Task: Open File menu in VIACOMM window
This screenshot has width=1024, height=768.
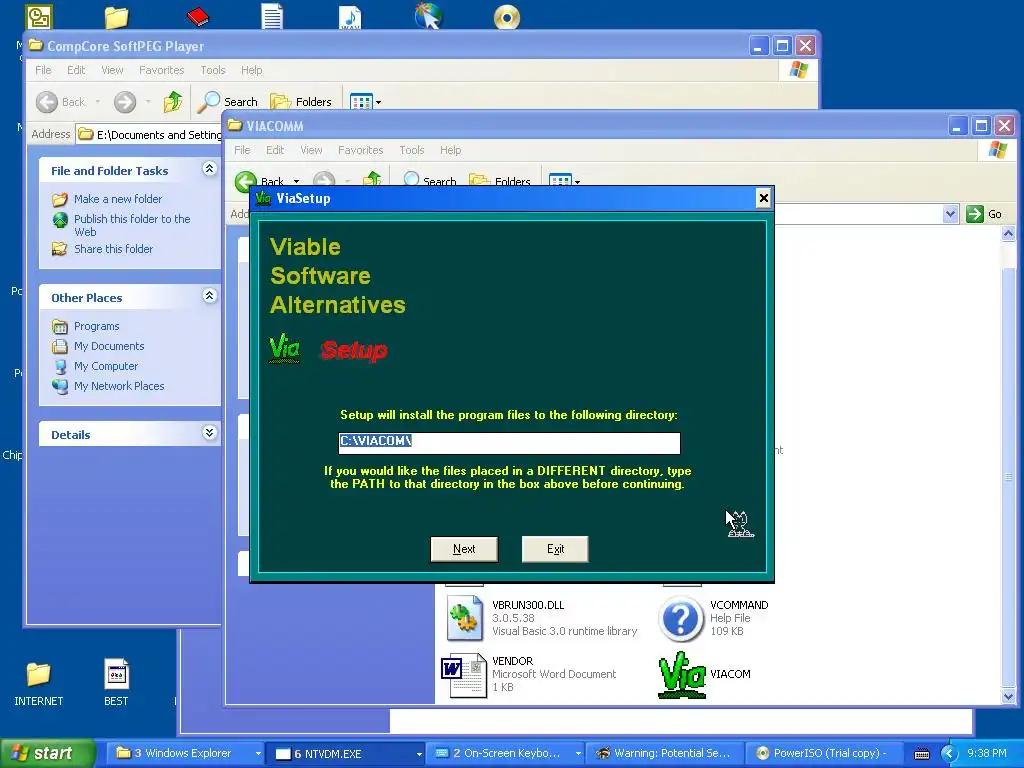Action: click(242, 150)
